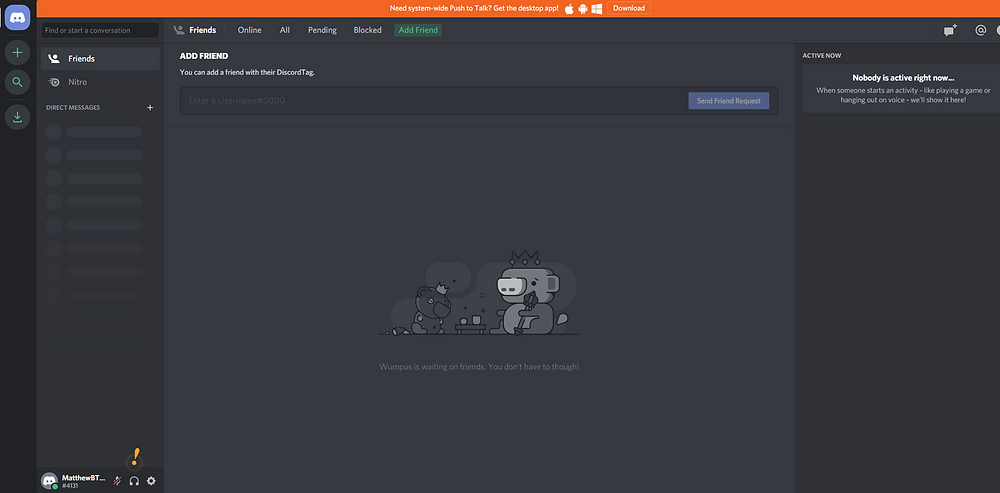Switch to the All friends tab
Viewport: 1000px width, 493px height.
[284, 30]
